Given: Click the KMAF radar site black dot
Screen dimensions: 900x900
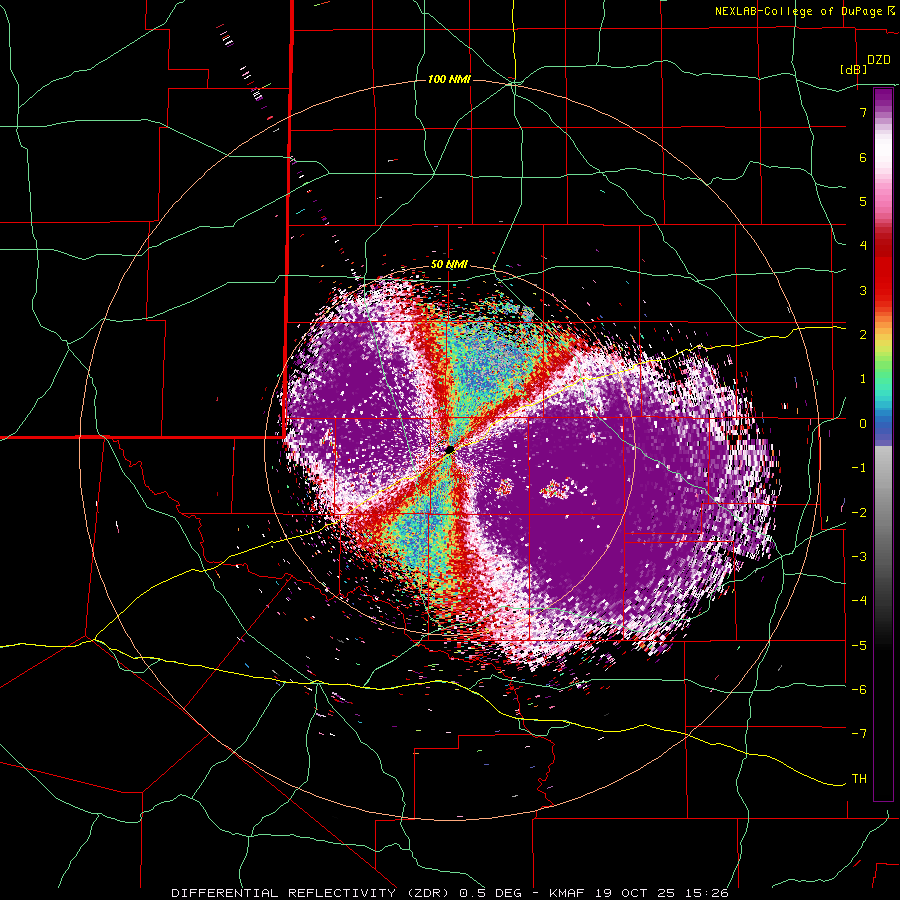Looking at the screenshot, I should pyautogui.click(x=449, y=449).
